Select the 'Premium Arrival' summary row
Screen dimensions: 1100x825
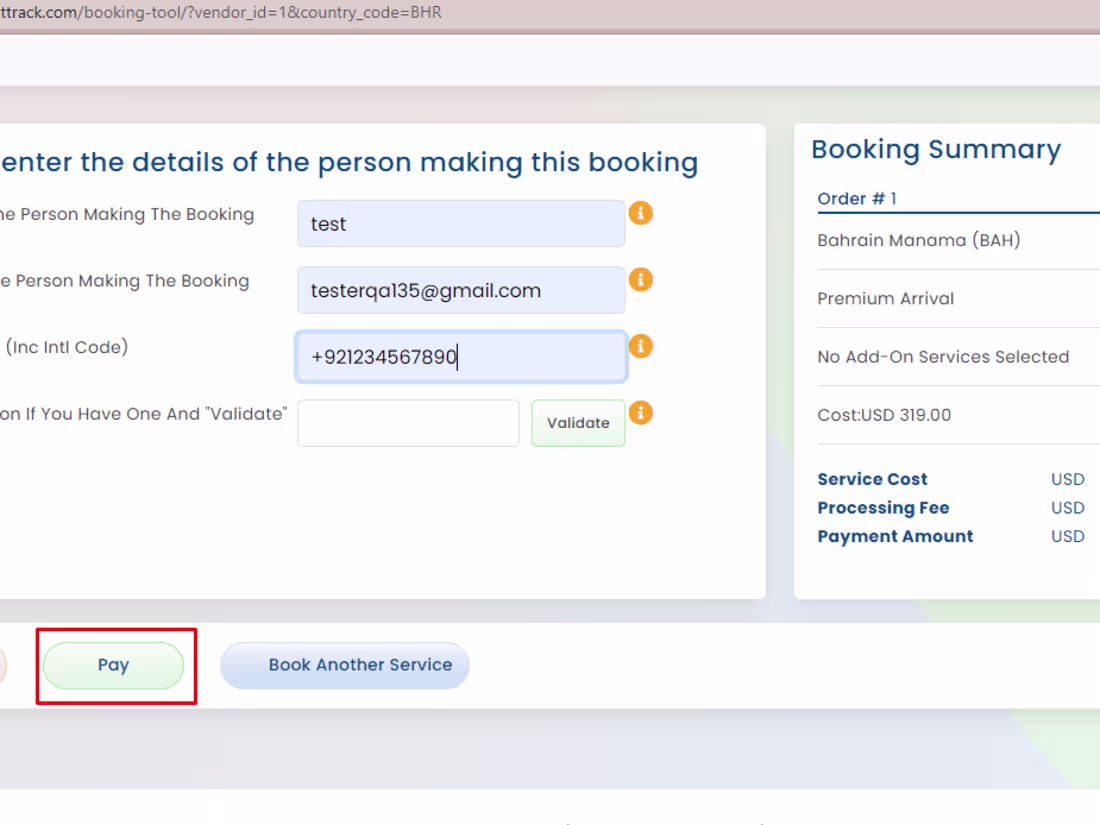pos(885,298)
